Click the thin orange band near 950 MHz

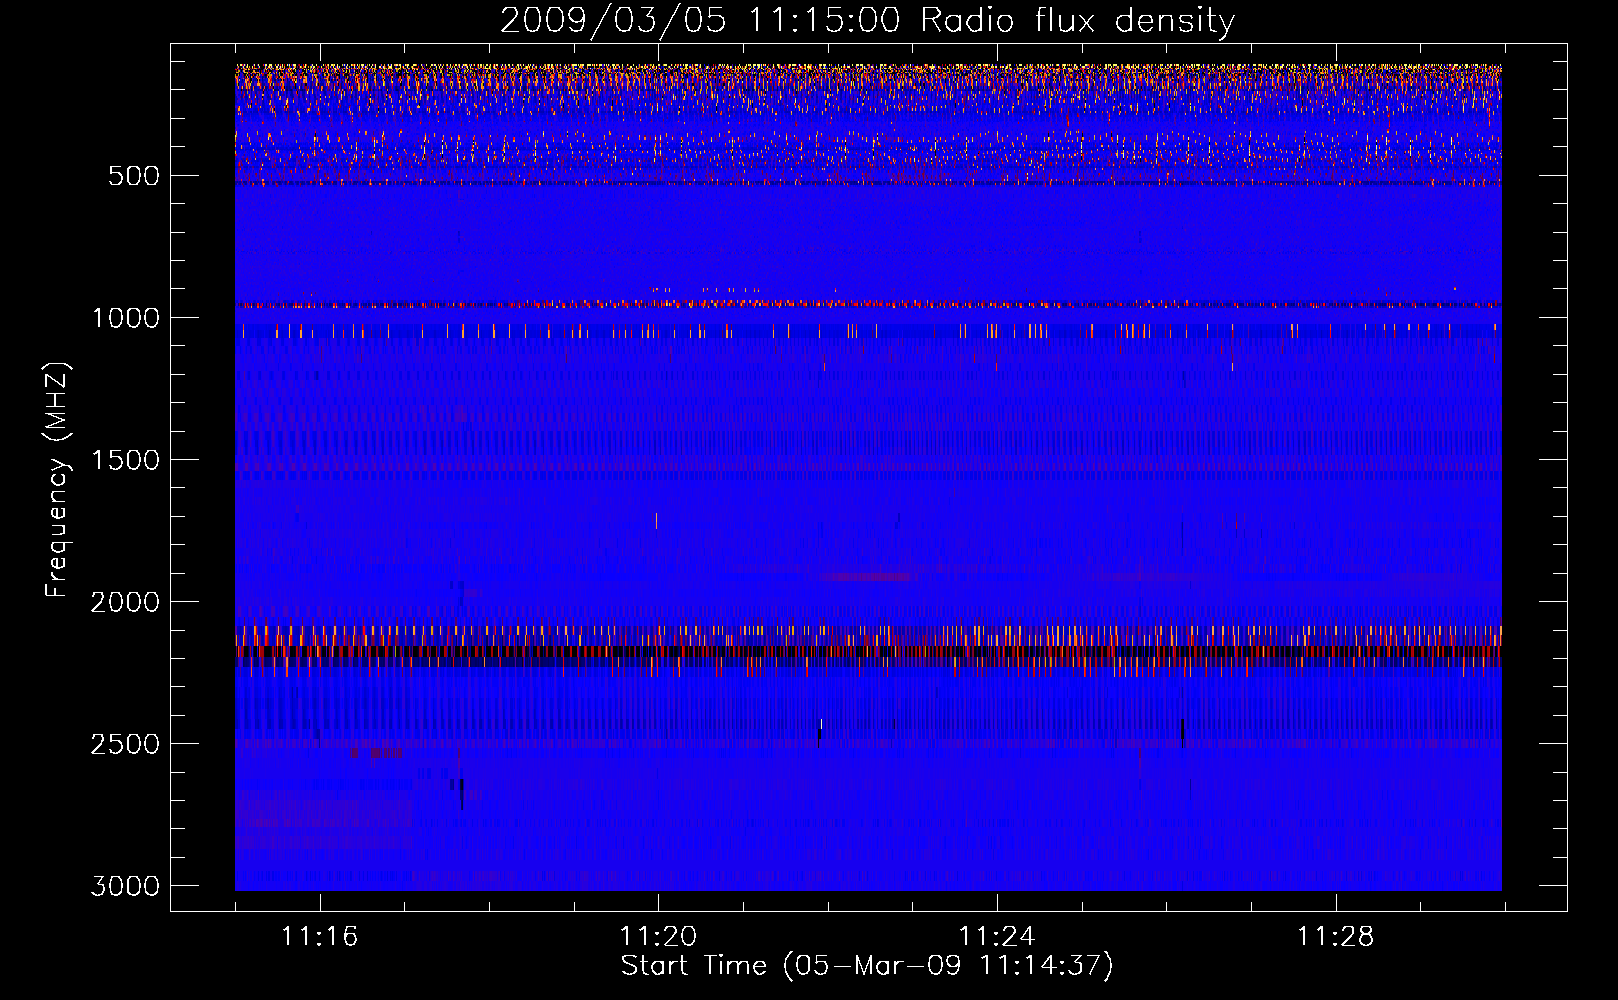click(868, 303)
